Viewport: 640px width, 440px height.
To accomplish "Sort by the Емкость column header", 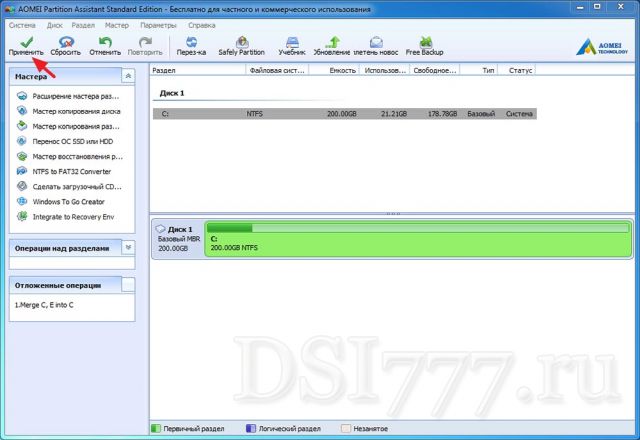I will (x=334, y=70).
